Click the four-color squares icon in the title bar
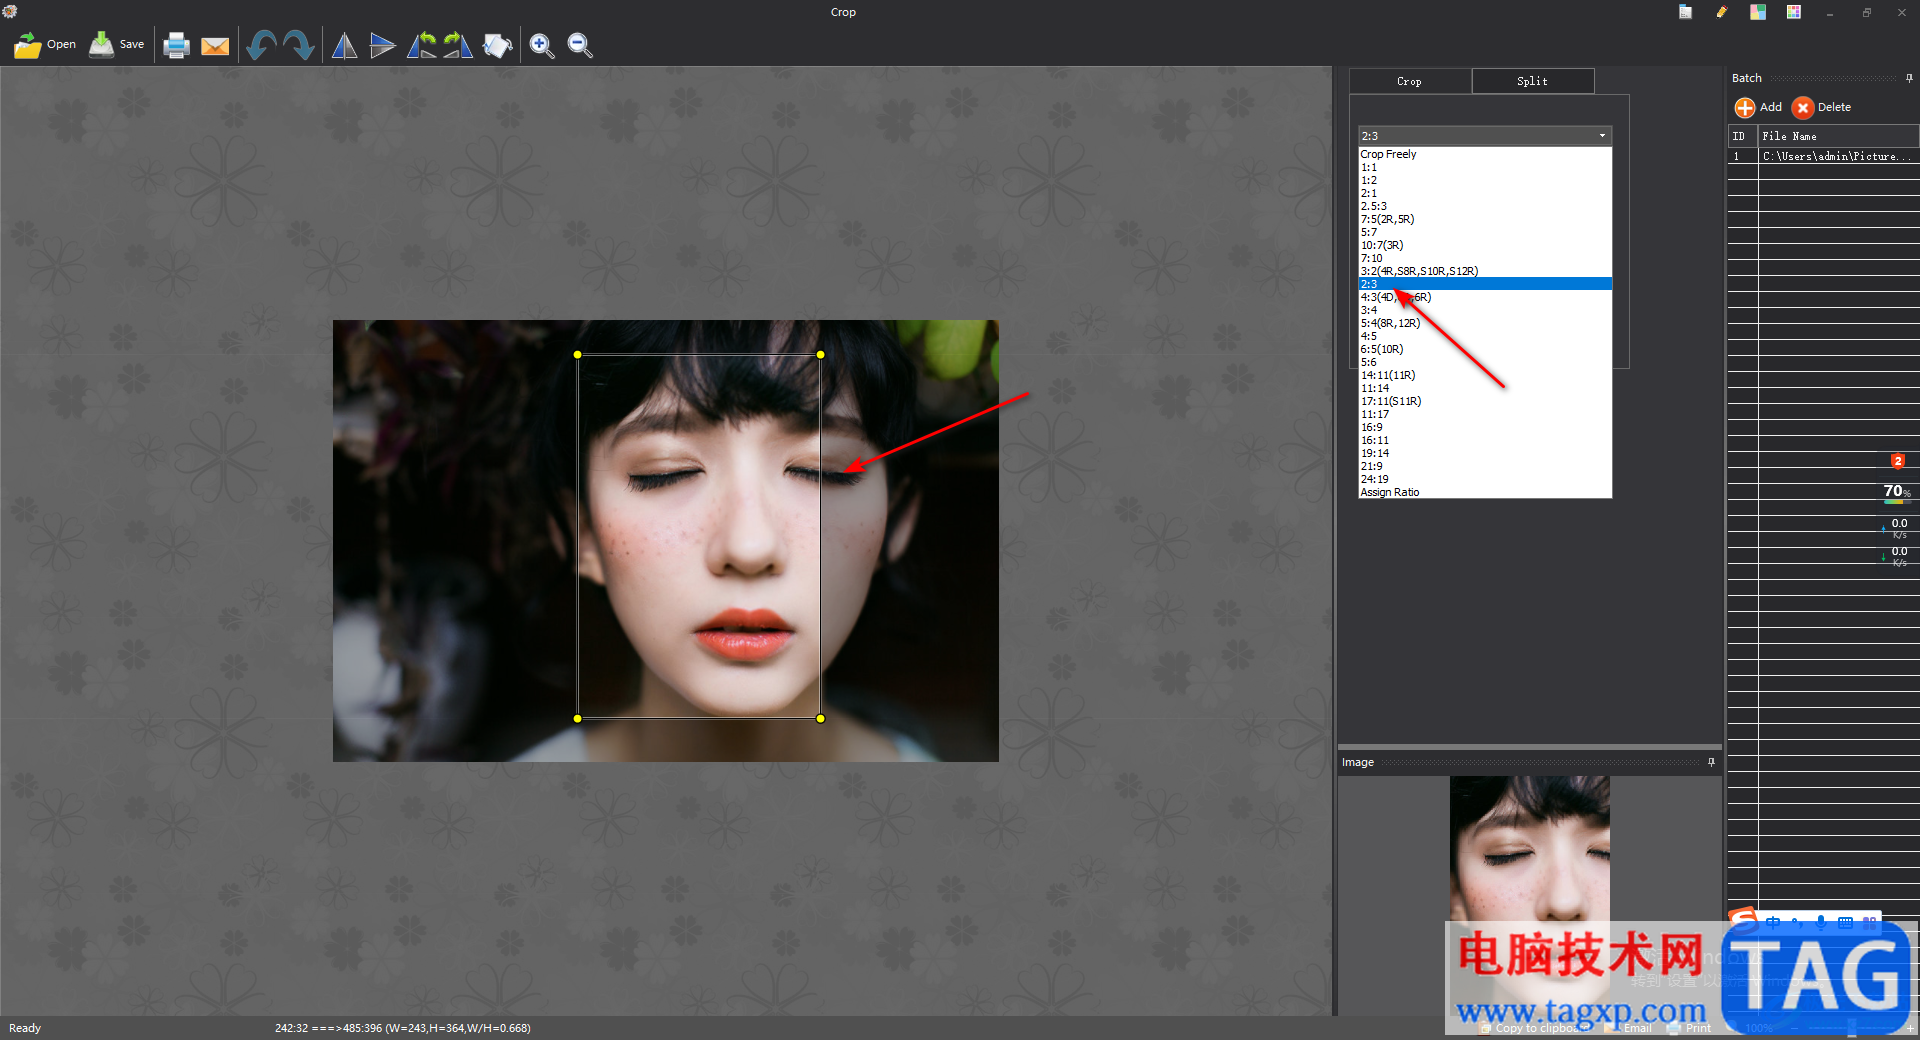Viewport: 1920px width, 1040px height. pyautogui.click(x=1757, y=12)
